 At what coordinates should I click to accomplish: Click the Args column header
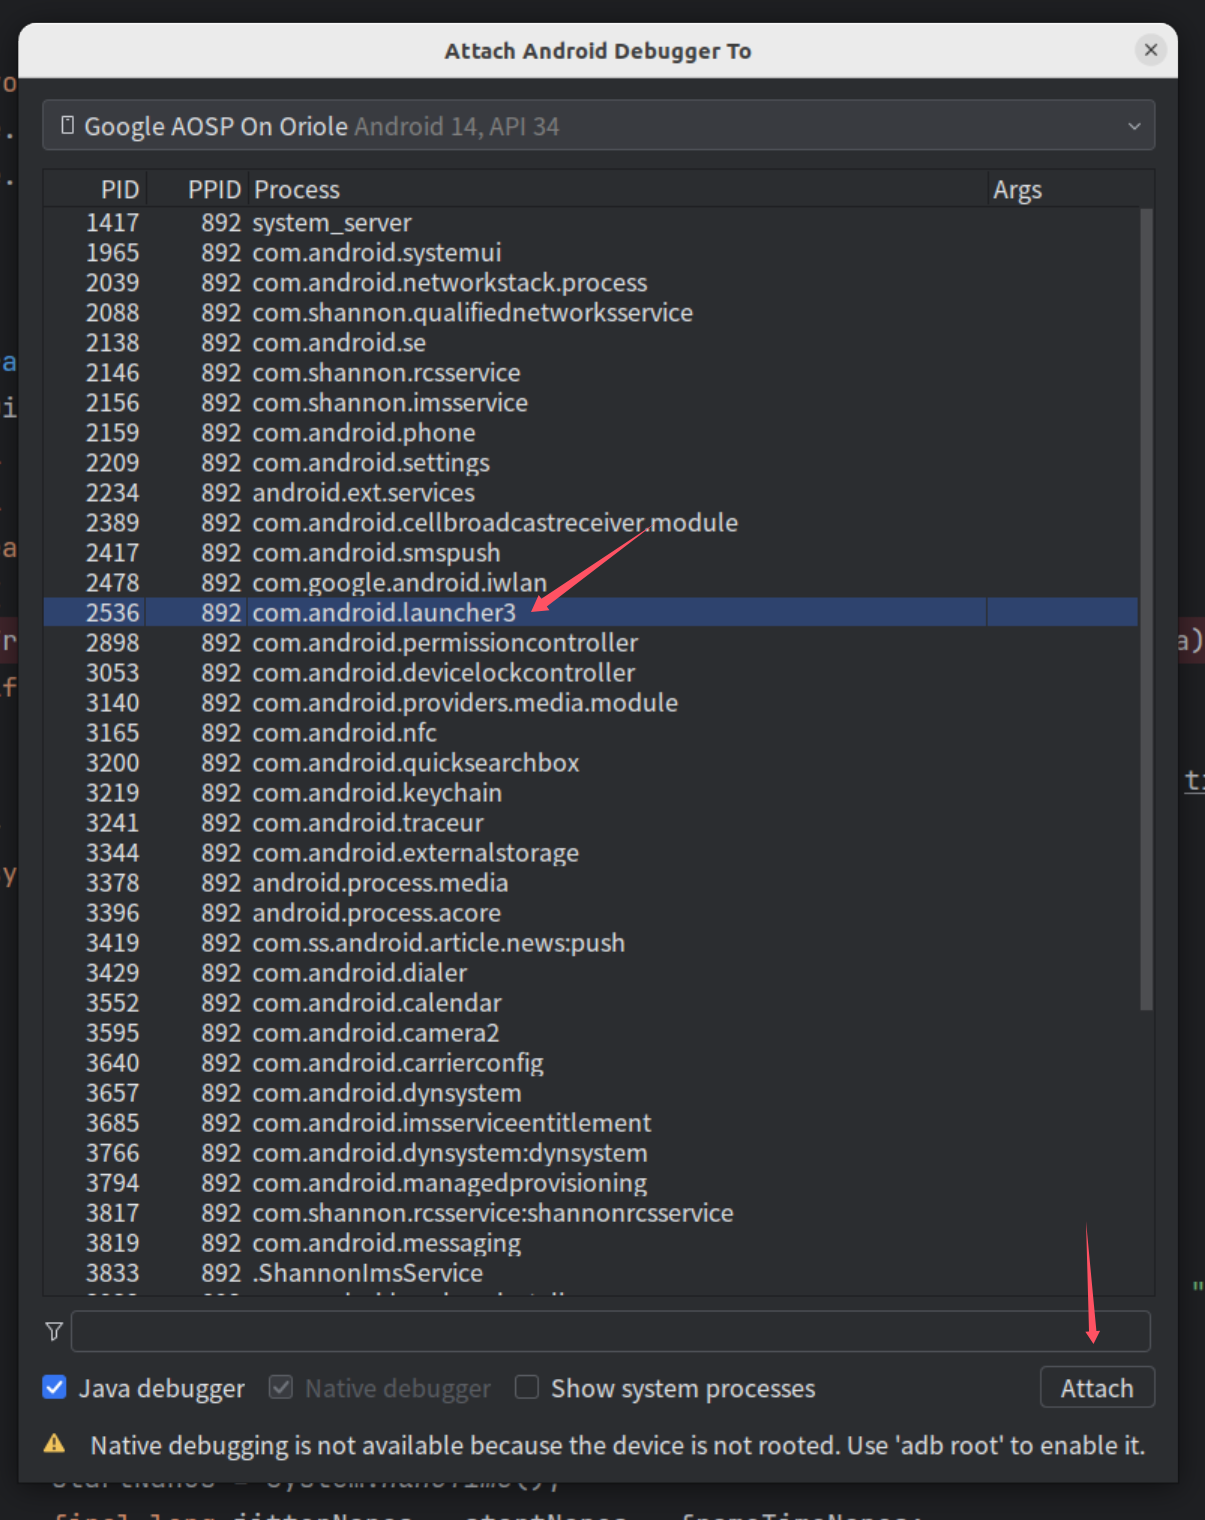(1017, 190)
